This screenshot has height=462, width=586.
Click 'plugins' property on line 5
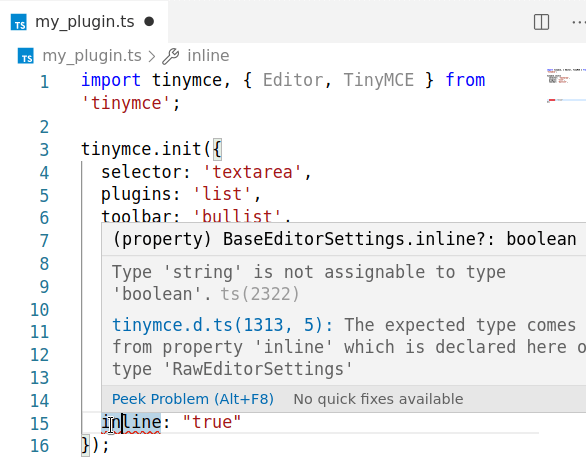(136, 194)
